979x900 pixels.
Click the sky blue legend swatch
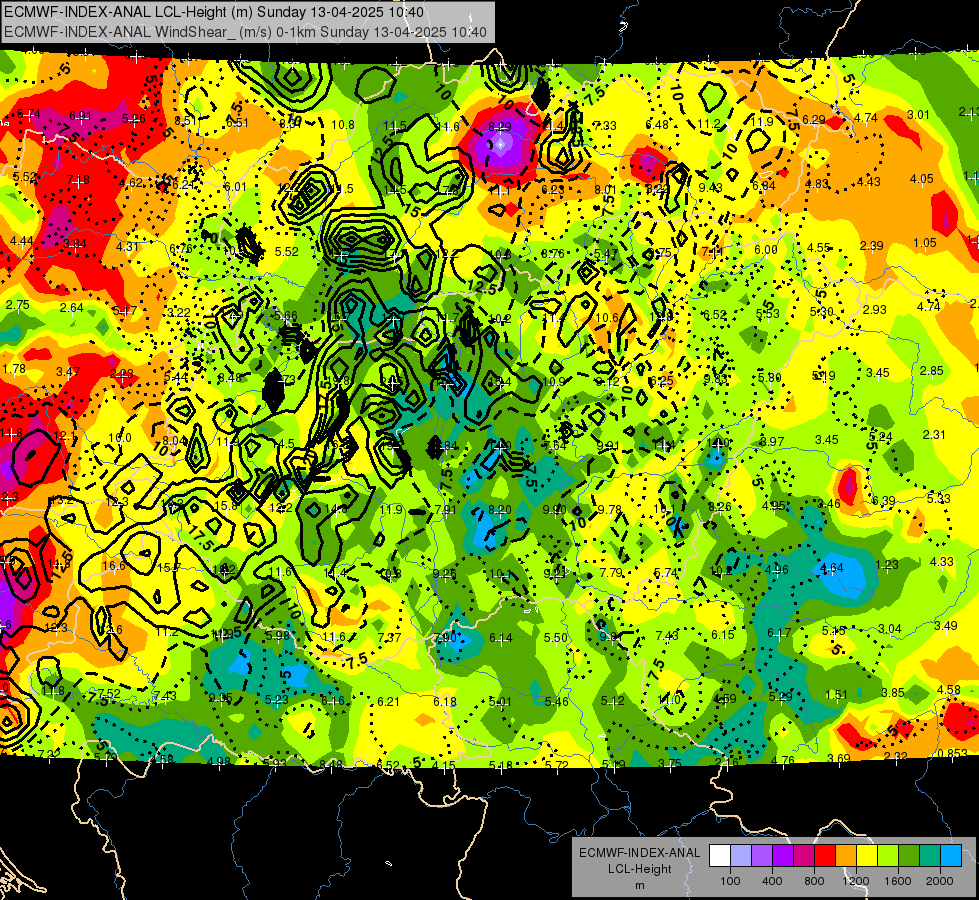[951, 856]
